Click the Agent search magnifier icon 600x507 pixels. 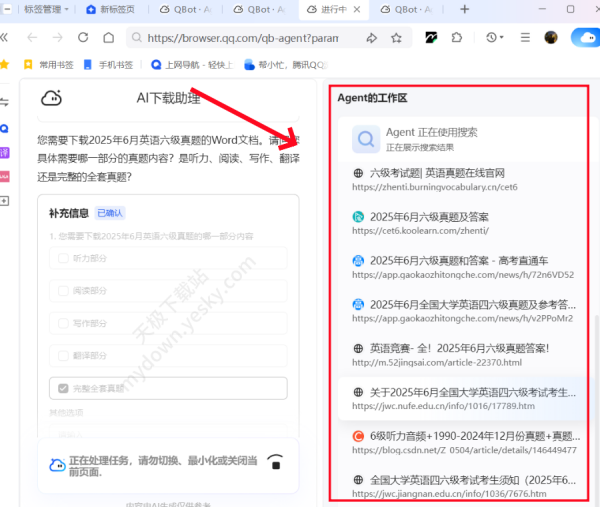366,139
